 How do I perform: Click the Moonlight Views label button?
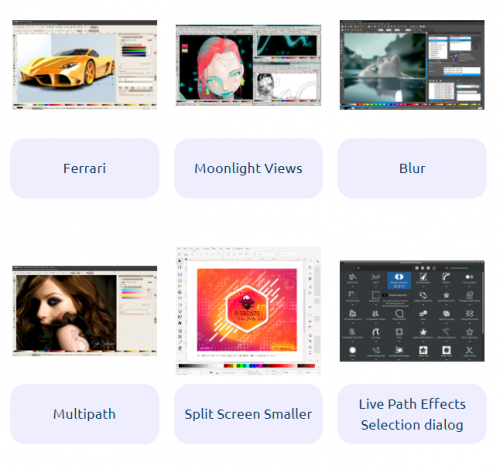(x=248, y=168)
